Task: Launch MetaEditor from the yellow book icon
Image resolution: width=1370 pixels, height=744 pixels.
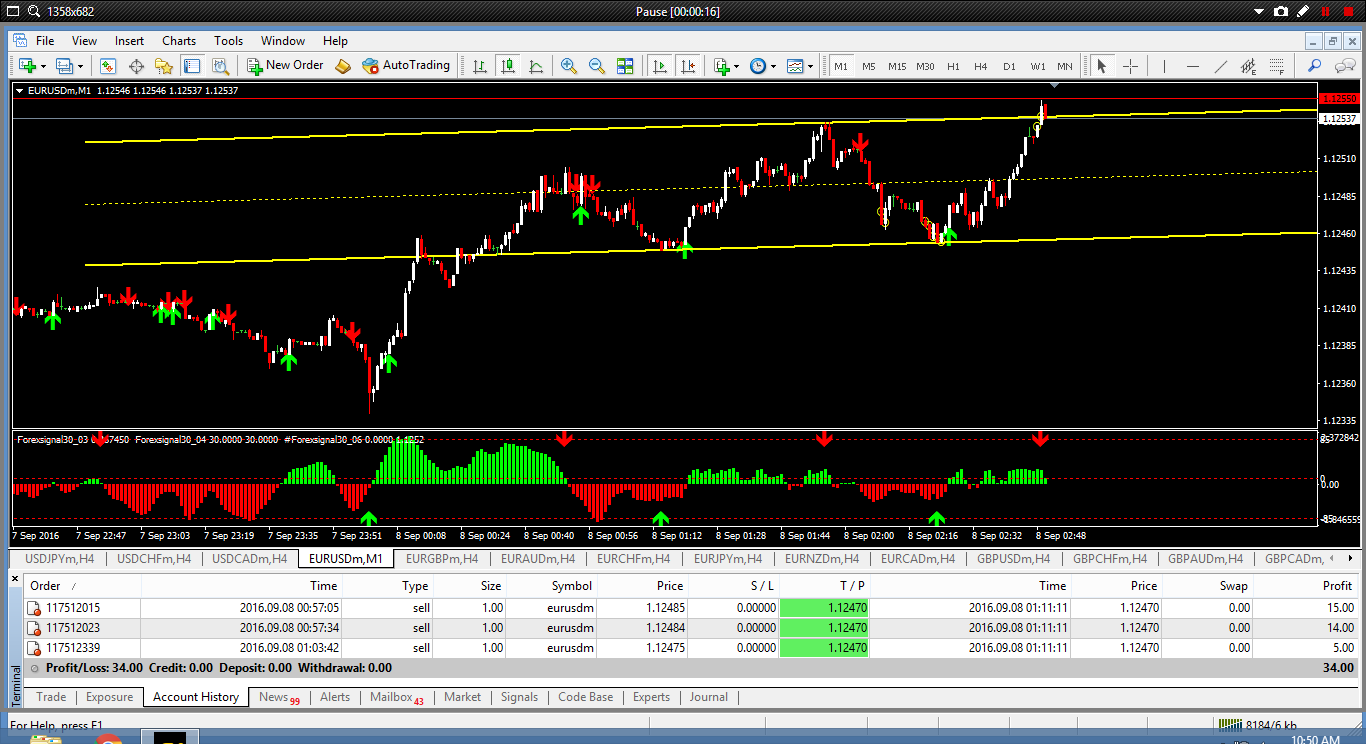Action: pyautogui.click(x=343, y=66)
